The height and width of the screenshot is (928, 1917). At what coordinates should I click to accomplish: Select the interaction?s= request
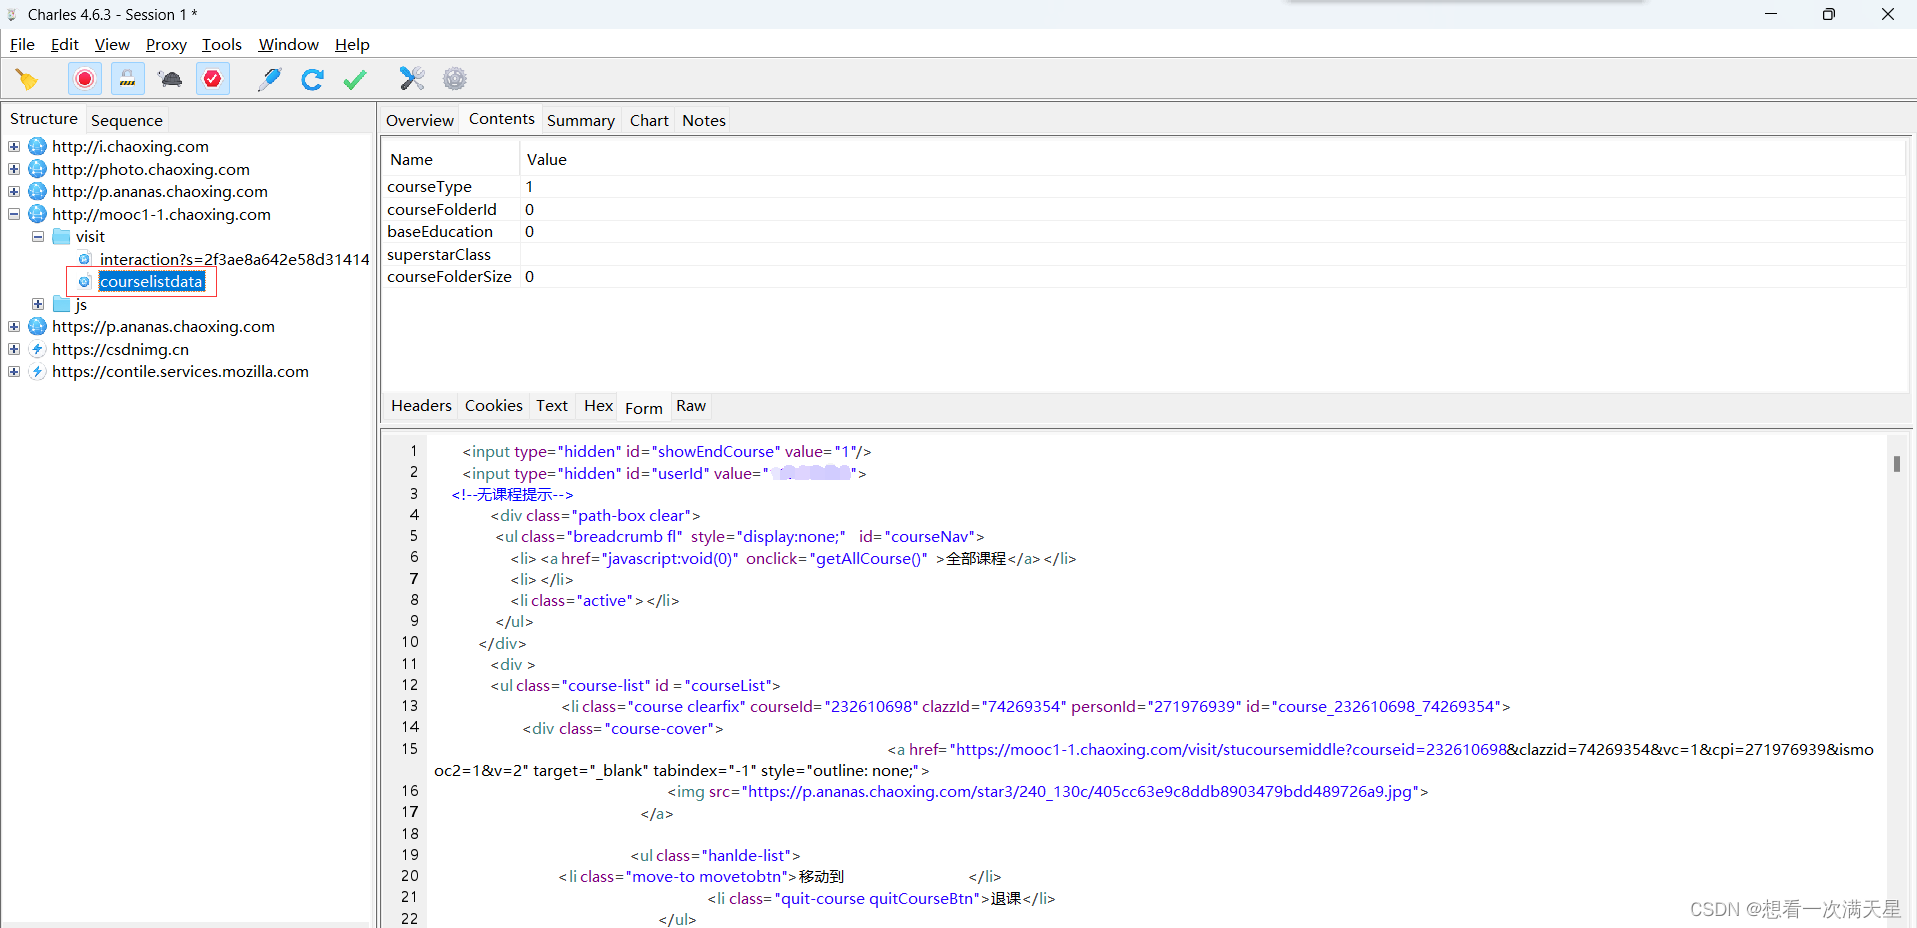(x=234, y=259)
